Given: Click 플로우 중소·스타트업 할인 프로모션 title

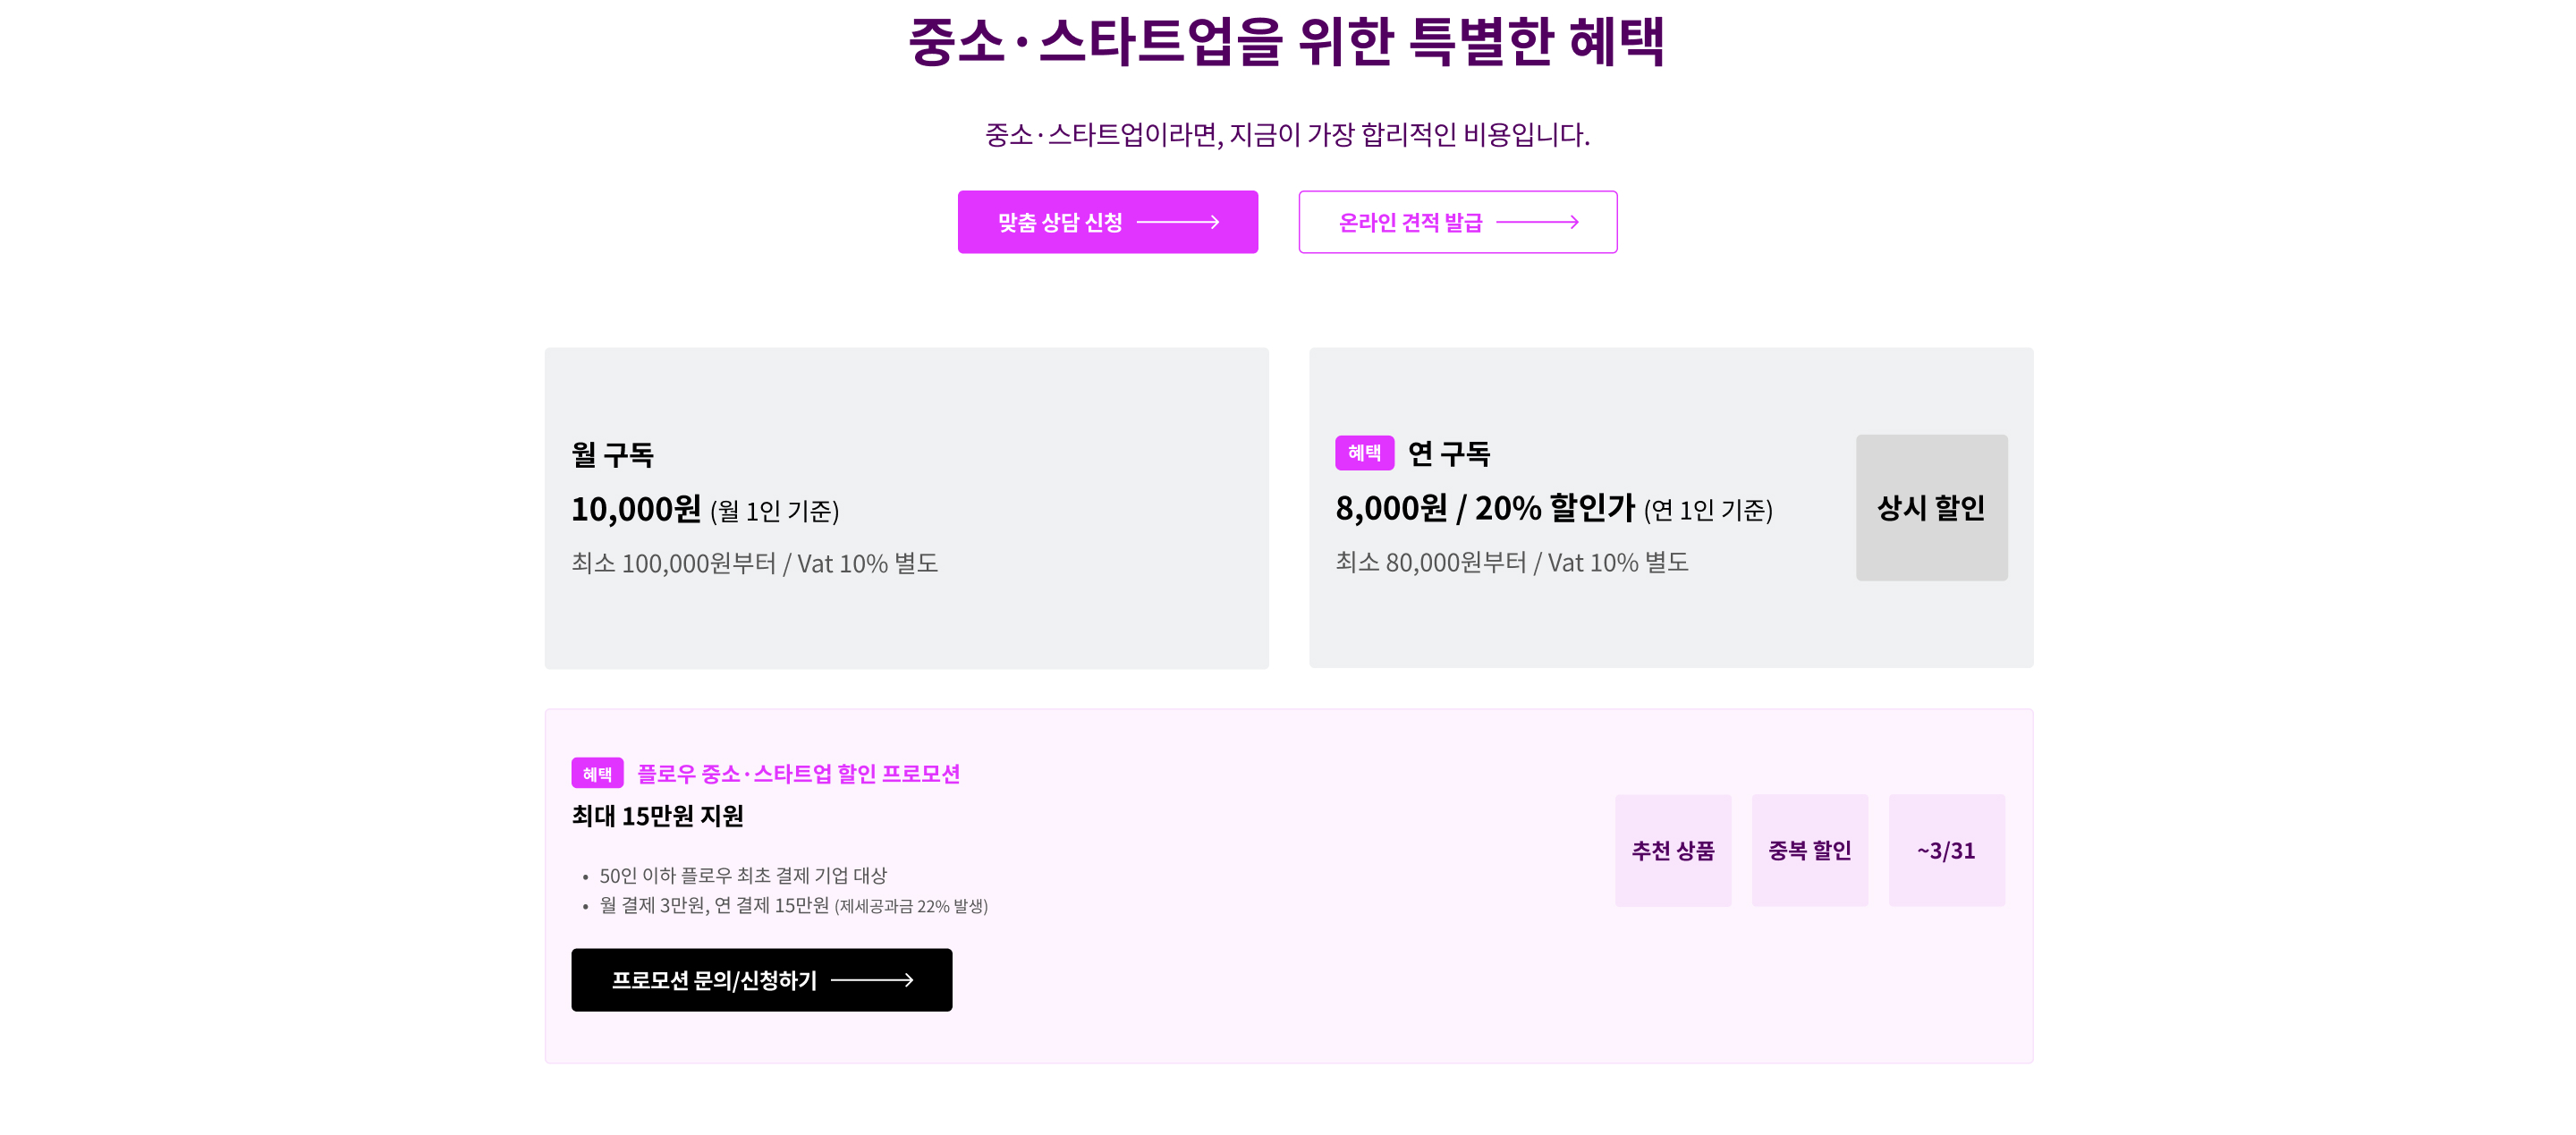Looking at the screenshot, I should 798,773.
